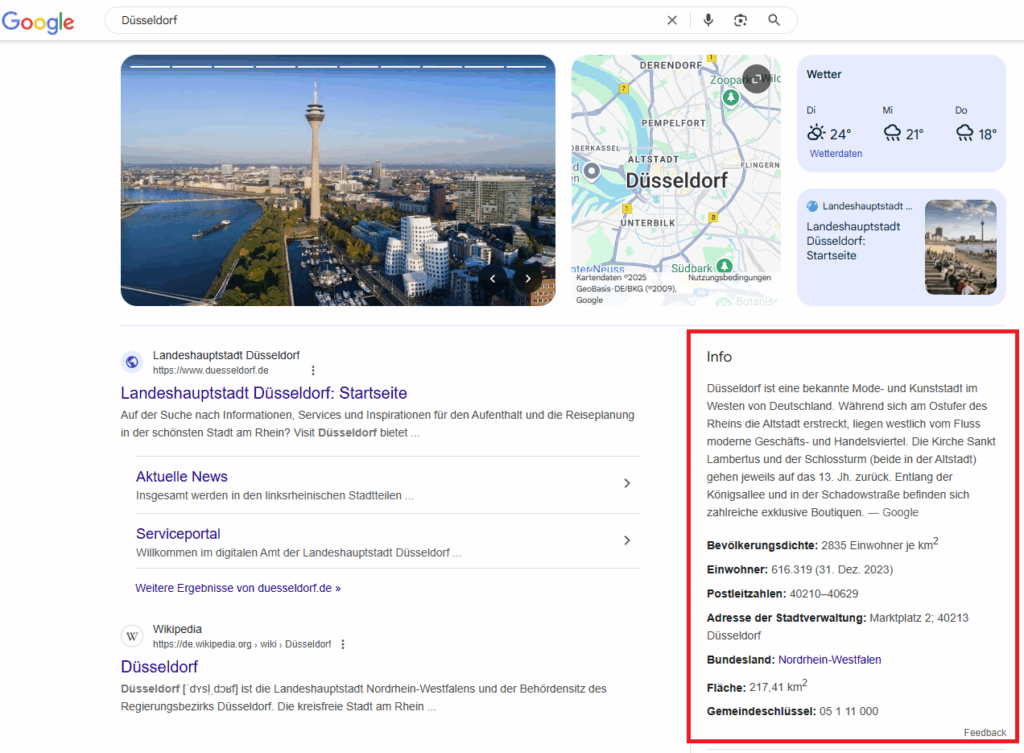
Task: Open more options for the Wikipedia result
Action: click(x=343, y=644)
